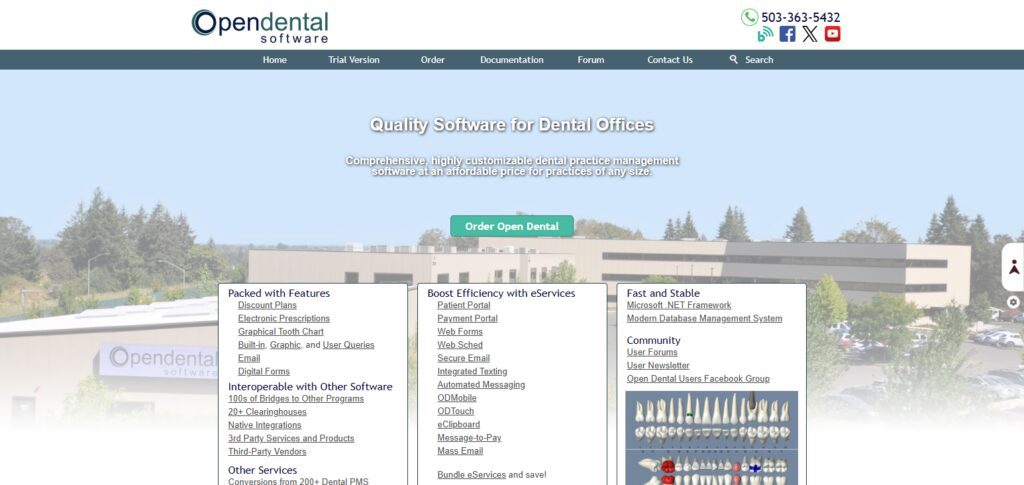1024x485 pixels.
Task: Open the Electronic Prescriptions link
Action: 284,319
